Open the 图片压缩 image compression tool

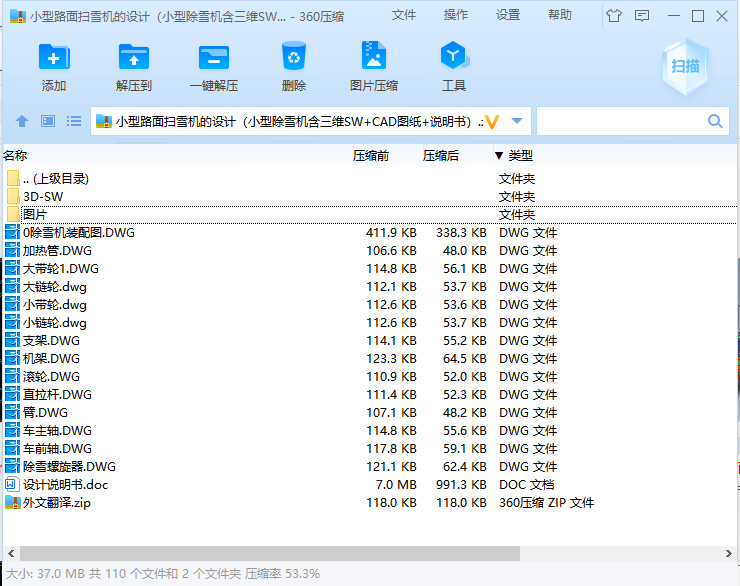pyautogui.click(x=374, y=56)
